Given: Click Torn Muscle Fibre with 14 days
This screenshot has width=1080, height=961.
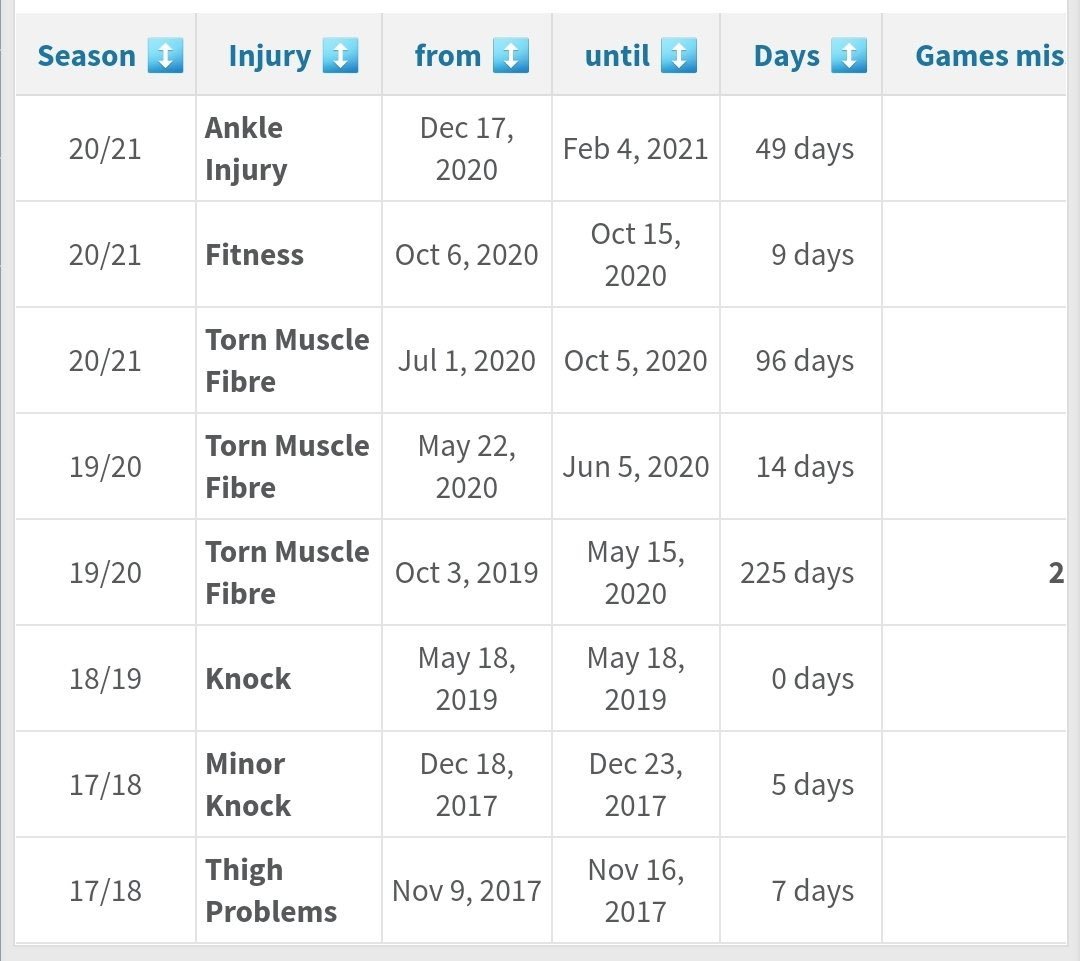Looking at the screenshot, I should (x=287, y=467).
